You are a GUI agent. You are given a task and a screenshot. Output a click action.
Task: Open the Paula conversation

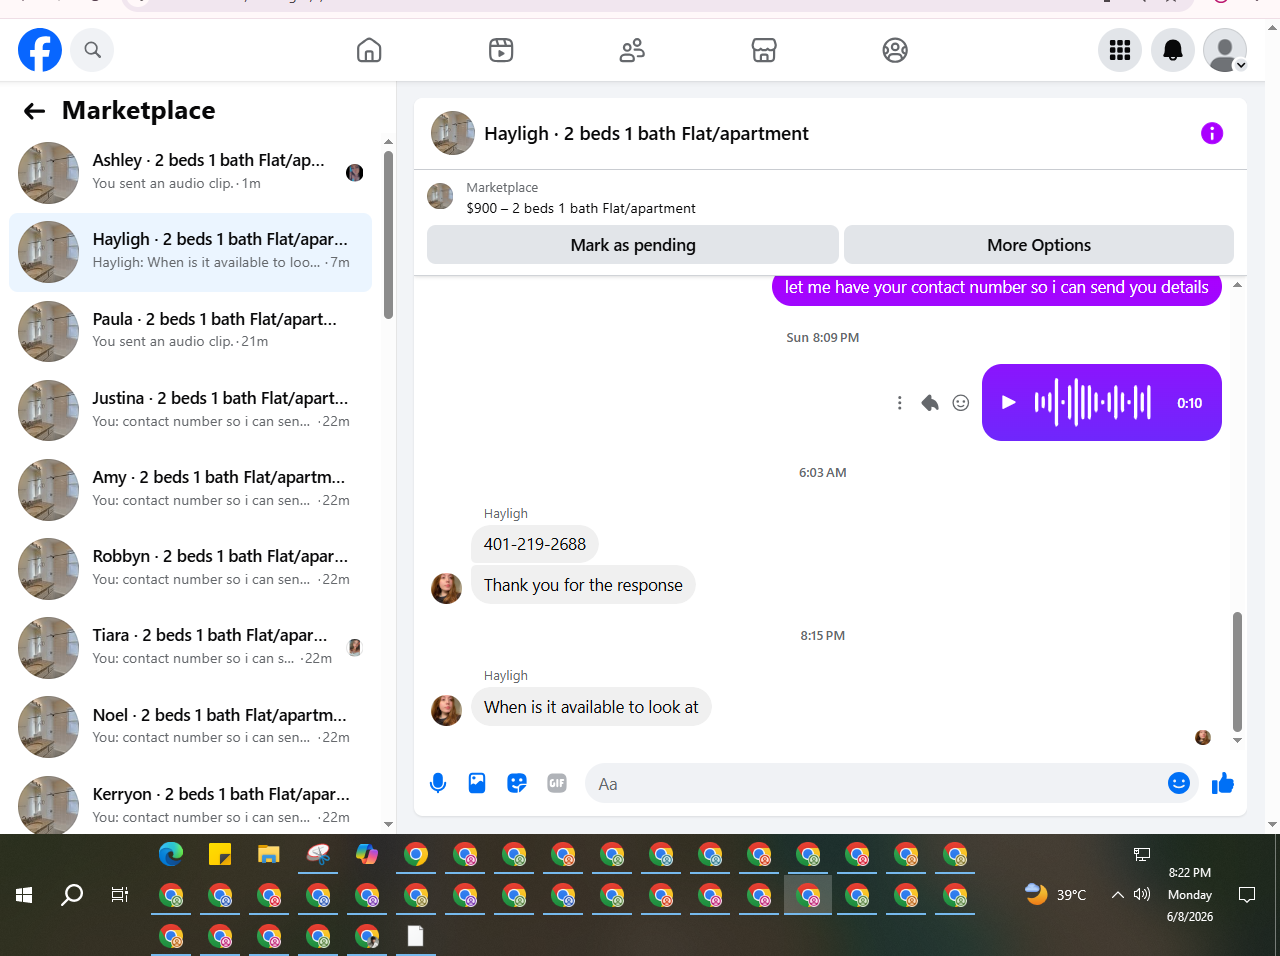(190, 331)
